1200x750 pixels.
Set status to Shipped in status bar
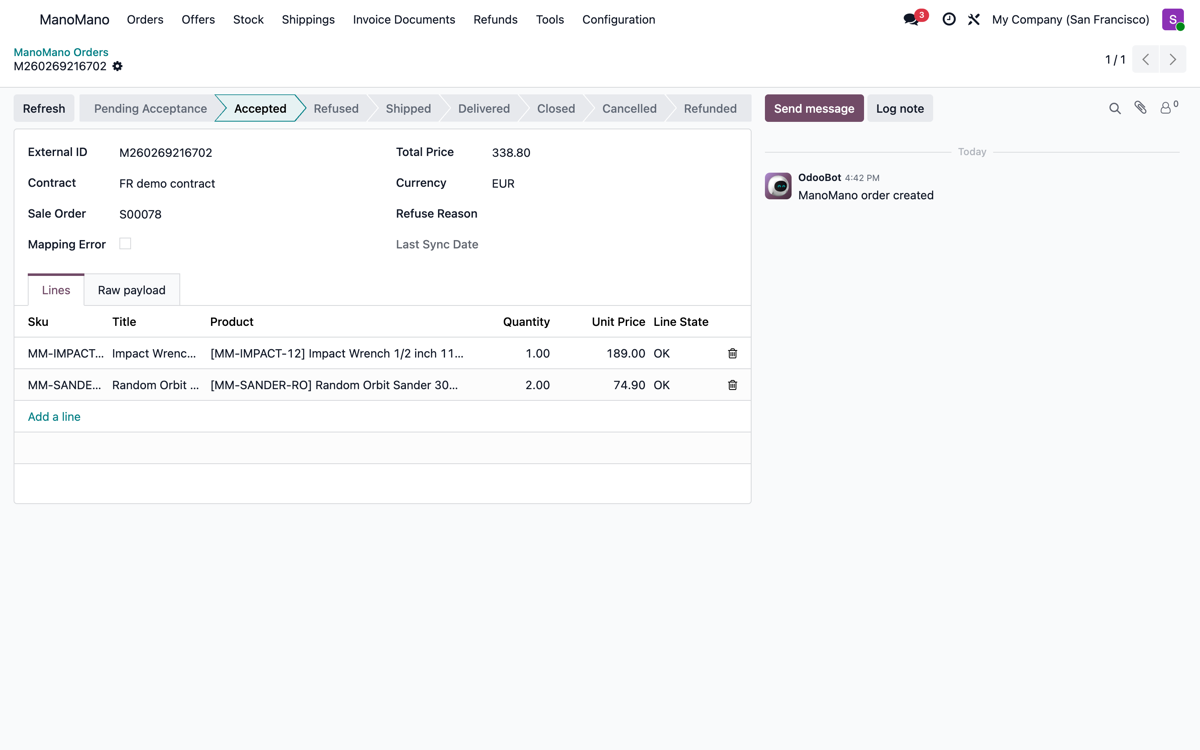pyautogui.click(x=408, y=108)
